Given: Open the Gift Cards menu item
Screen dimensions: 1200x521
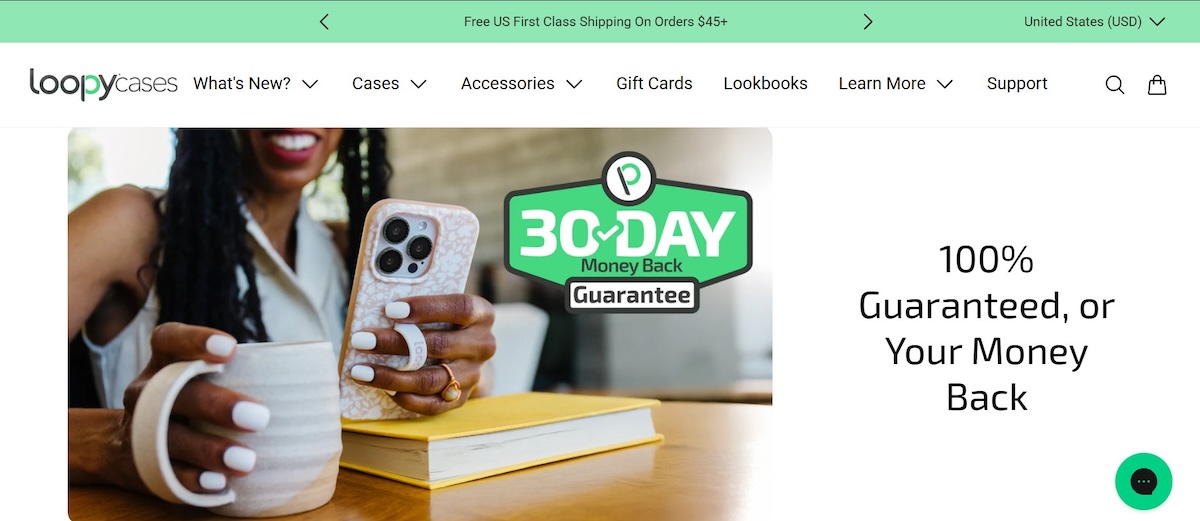Looking at the screenshot, I should coord(654,84).
